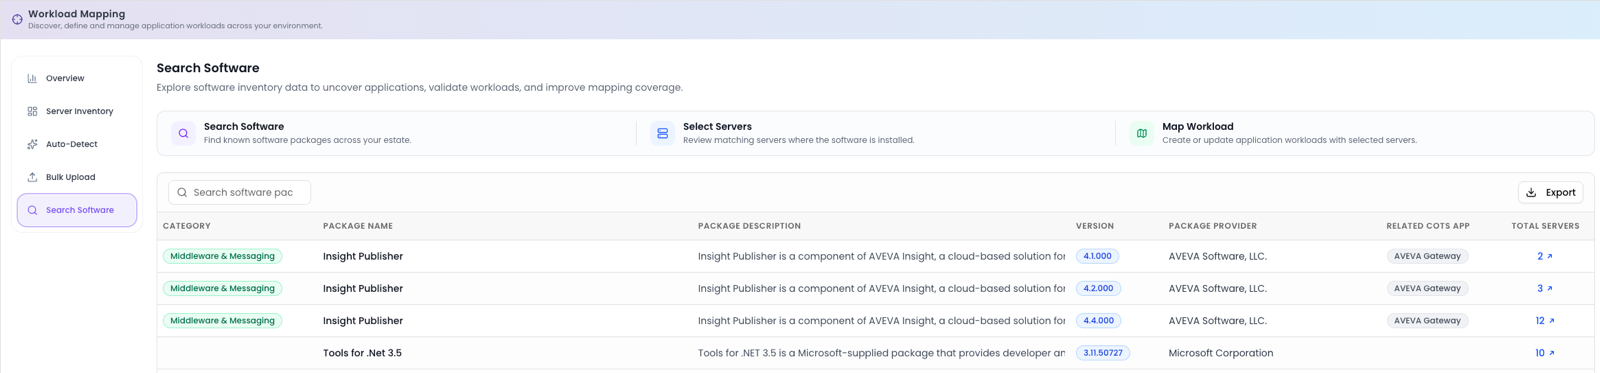The height and width of the screenshot is (373, 1600).
Task: Click arrow icon next to 3 servers
Action: (x=1550, y=288)
